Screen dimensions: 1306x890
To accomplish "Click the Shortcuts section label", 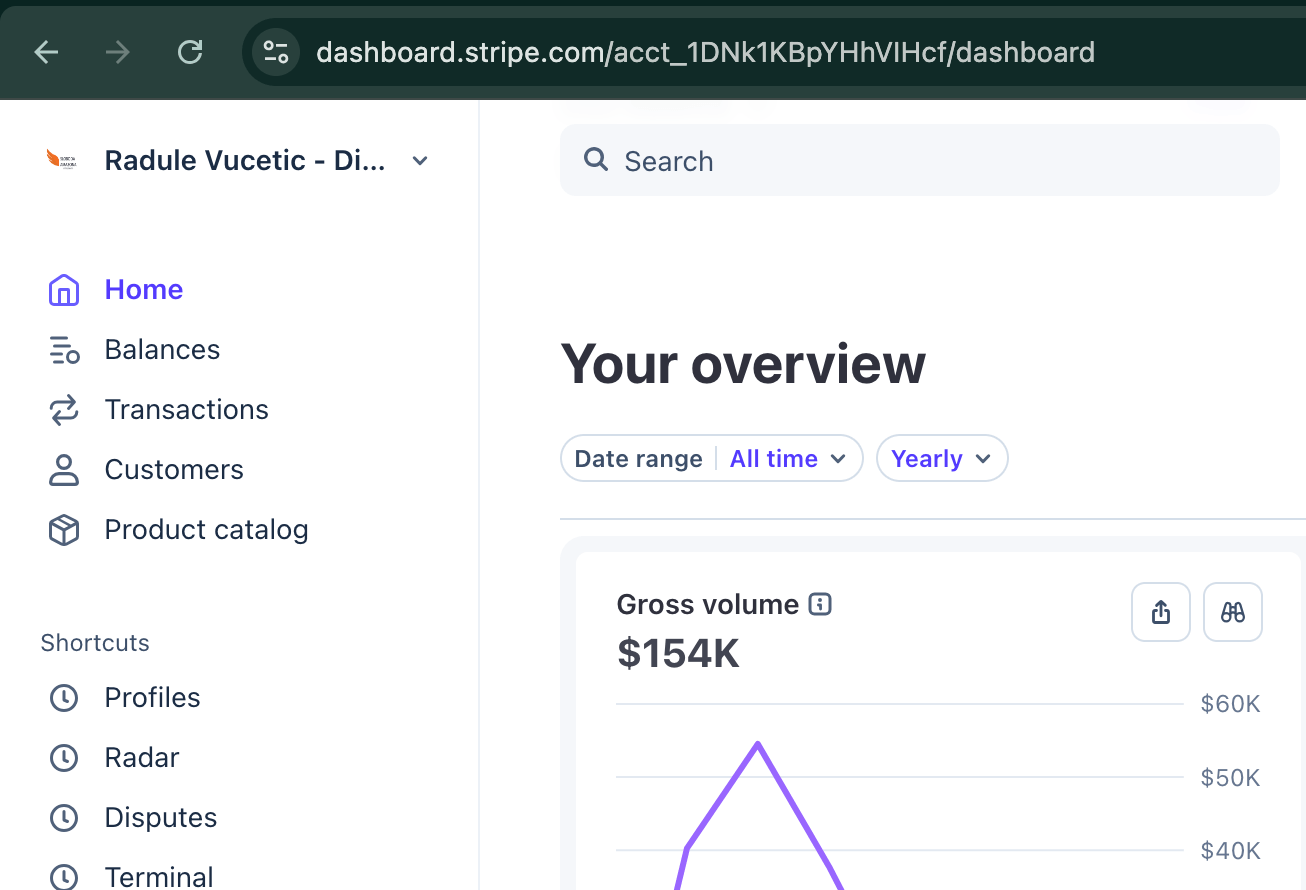I will point(95,643).
